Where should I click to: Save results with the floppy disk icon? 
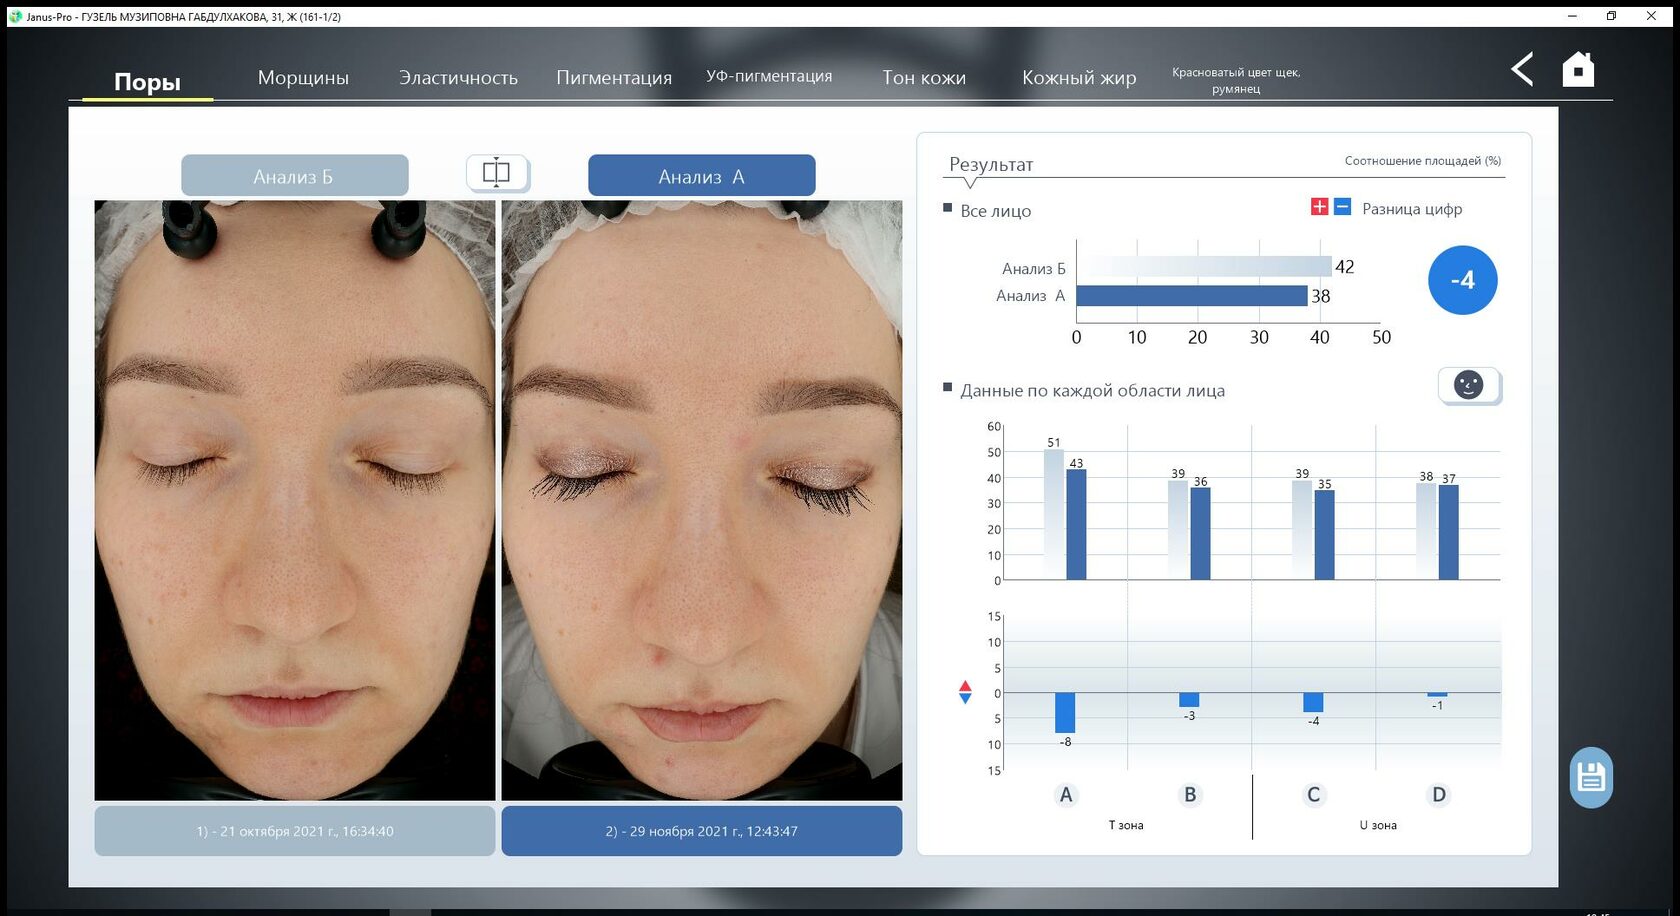pos(1591,777)
